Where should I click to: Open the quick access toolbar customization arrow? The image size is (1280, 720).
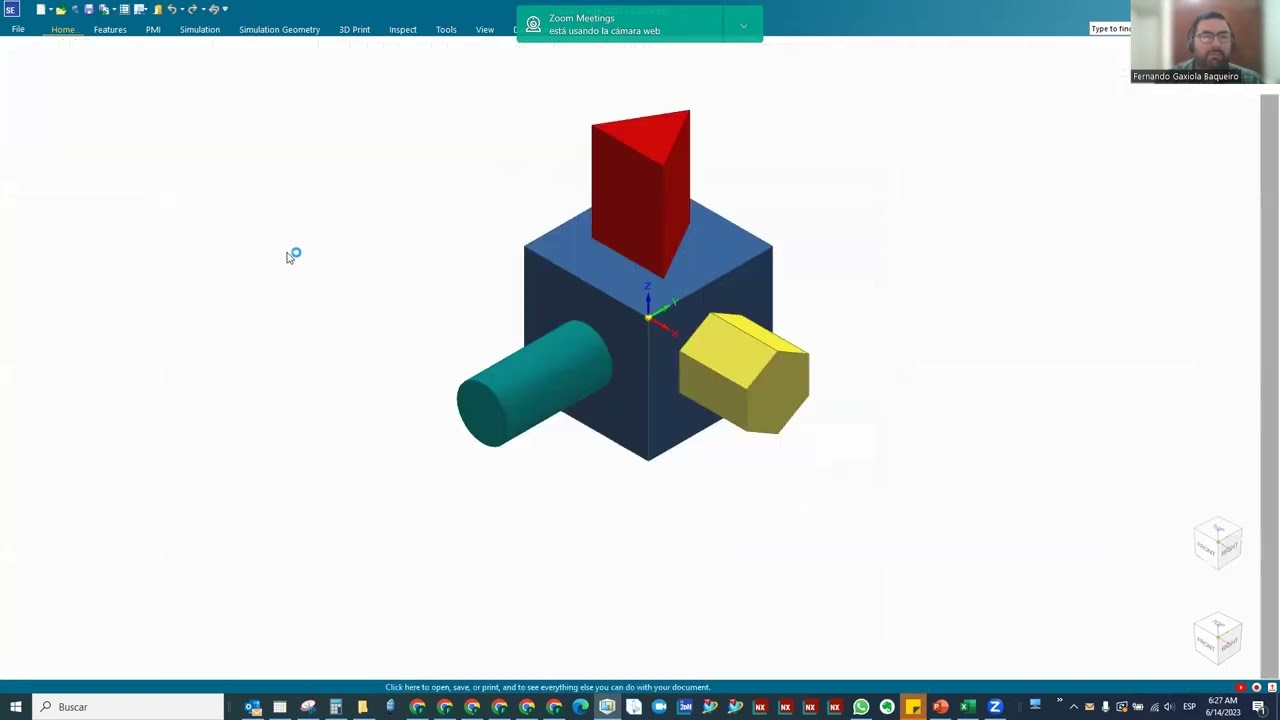[225, 10]
